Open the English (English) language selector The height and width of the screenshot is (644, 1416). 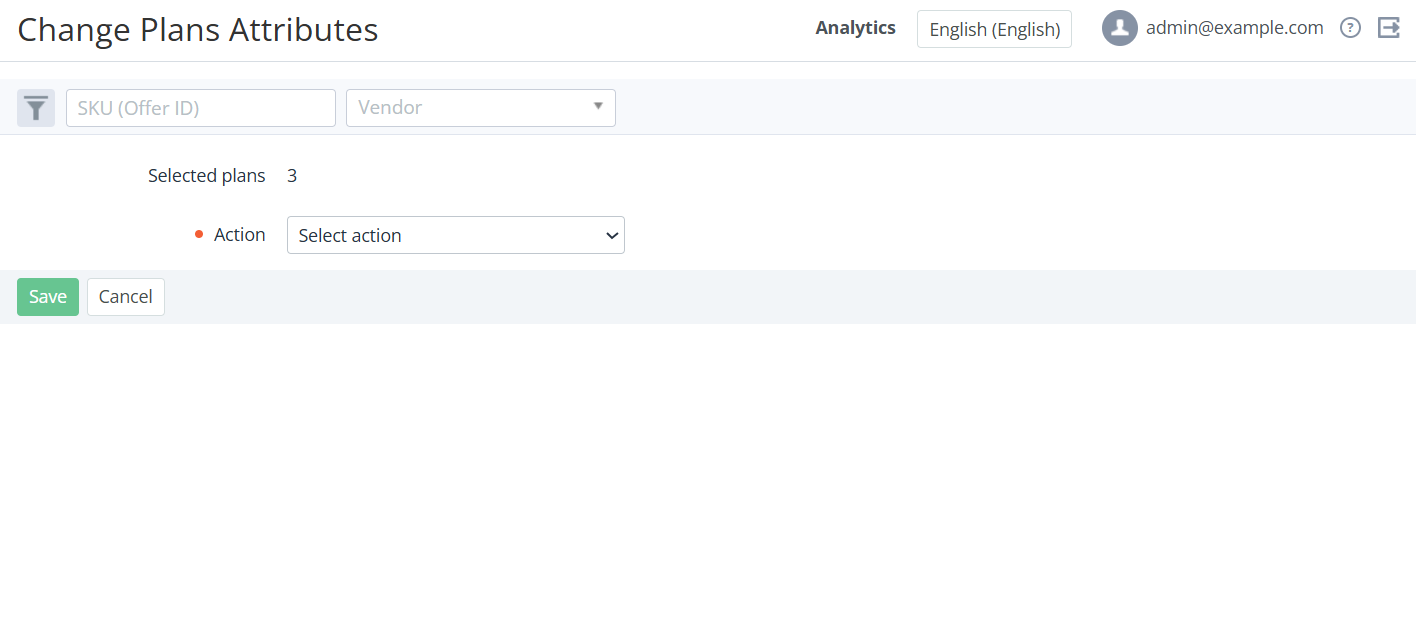coord(994,29)
